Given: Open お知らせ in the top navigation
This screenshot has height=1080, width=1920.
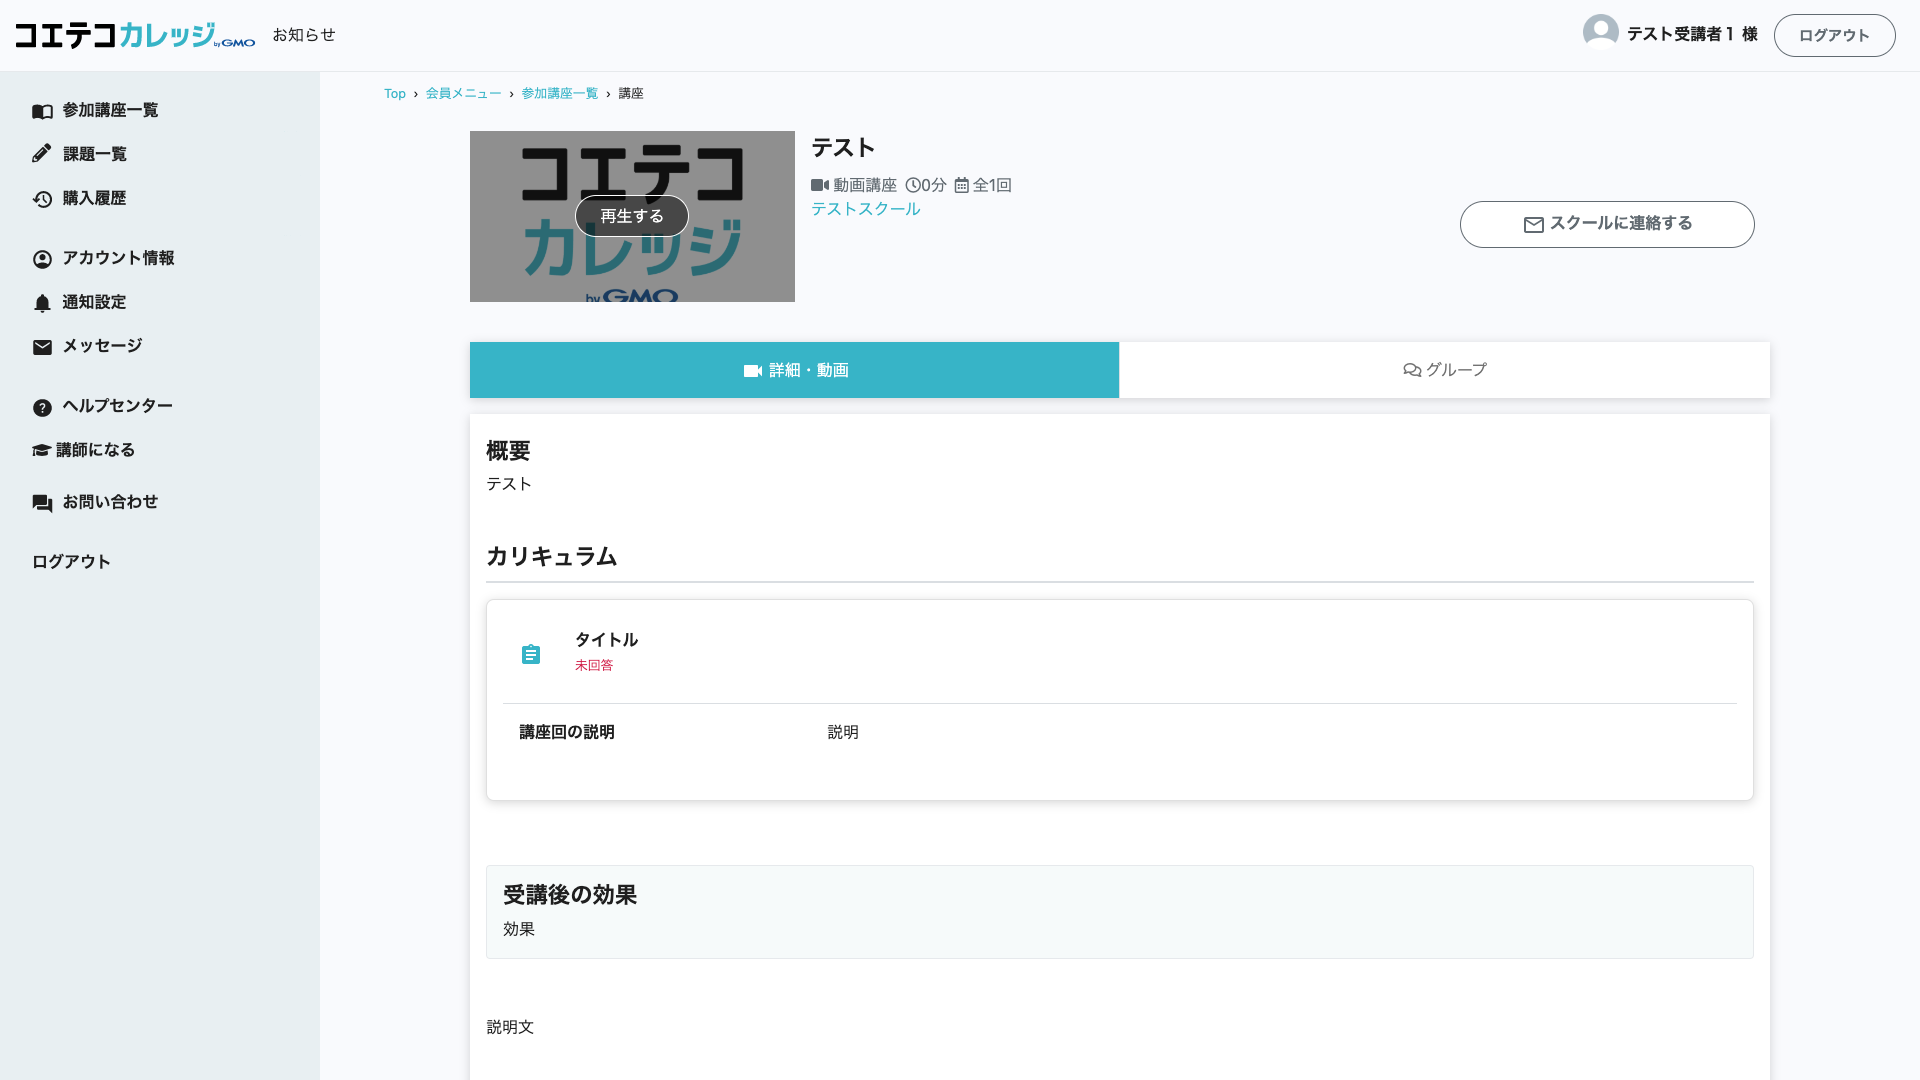Looking at the screenshot, I should pyautogui.click(x=304, y=35).
